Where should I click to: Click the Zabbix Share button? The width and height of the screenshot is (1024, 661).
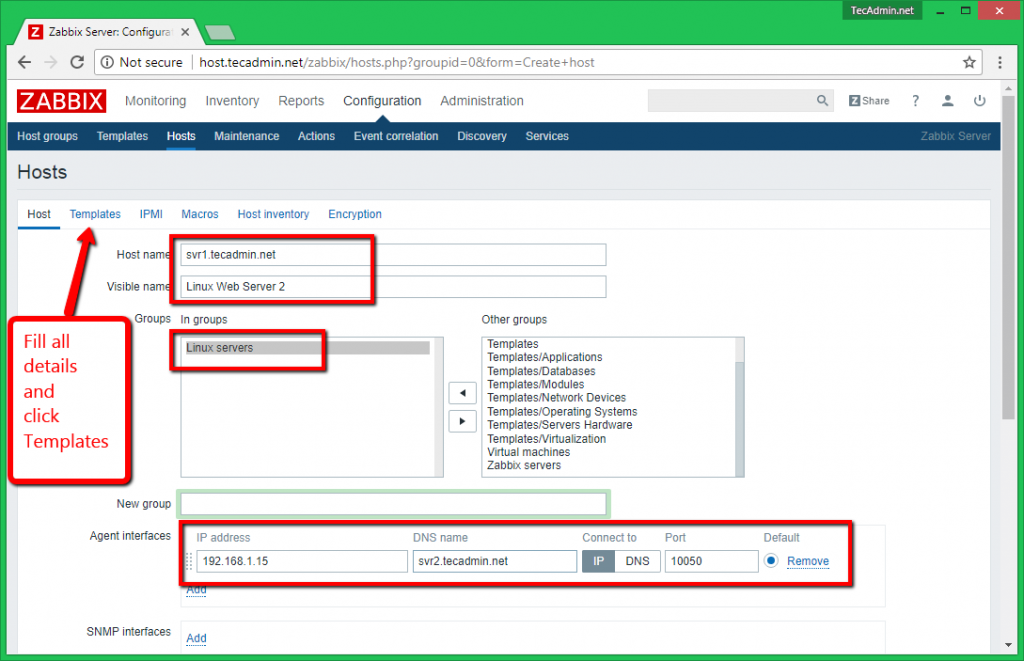click(869, 101)
